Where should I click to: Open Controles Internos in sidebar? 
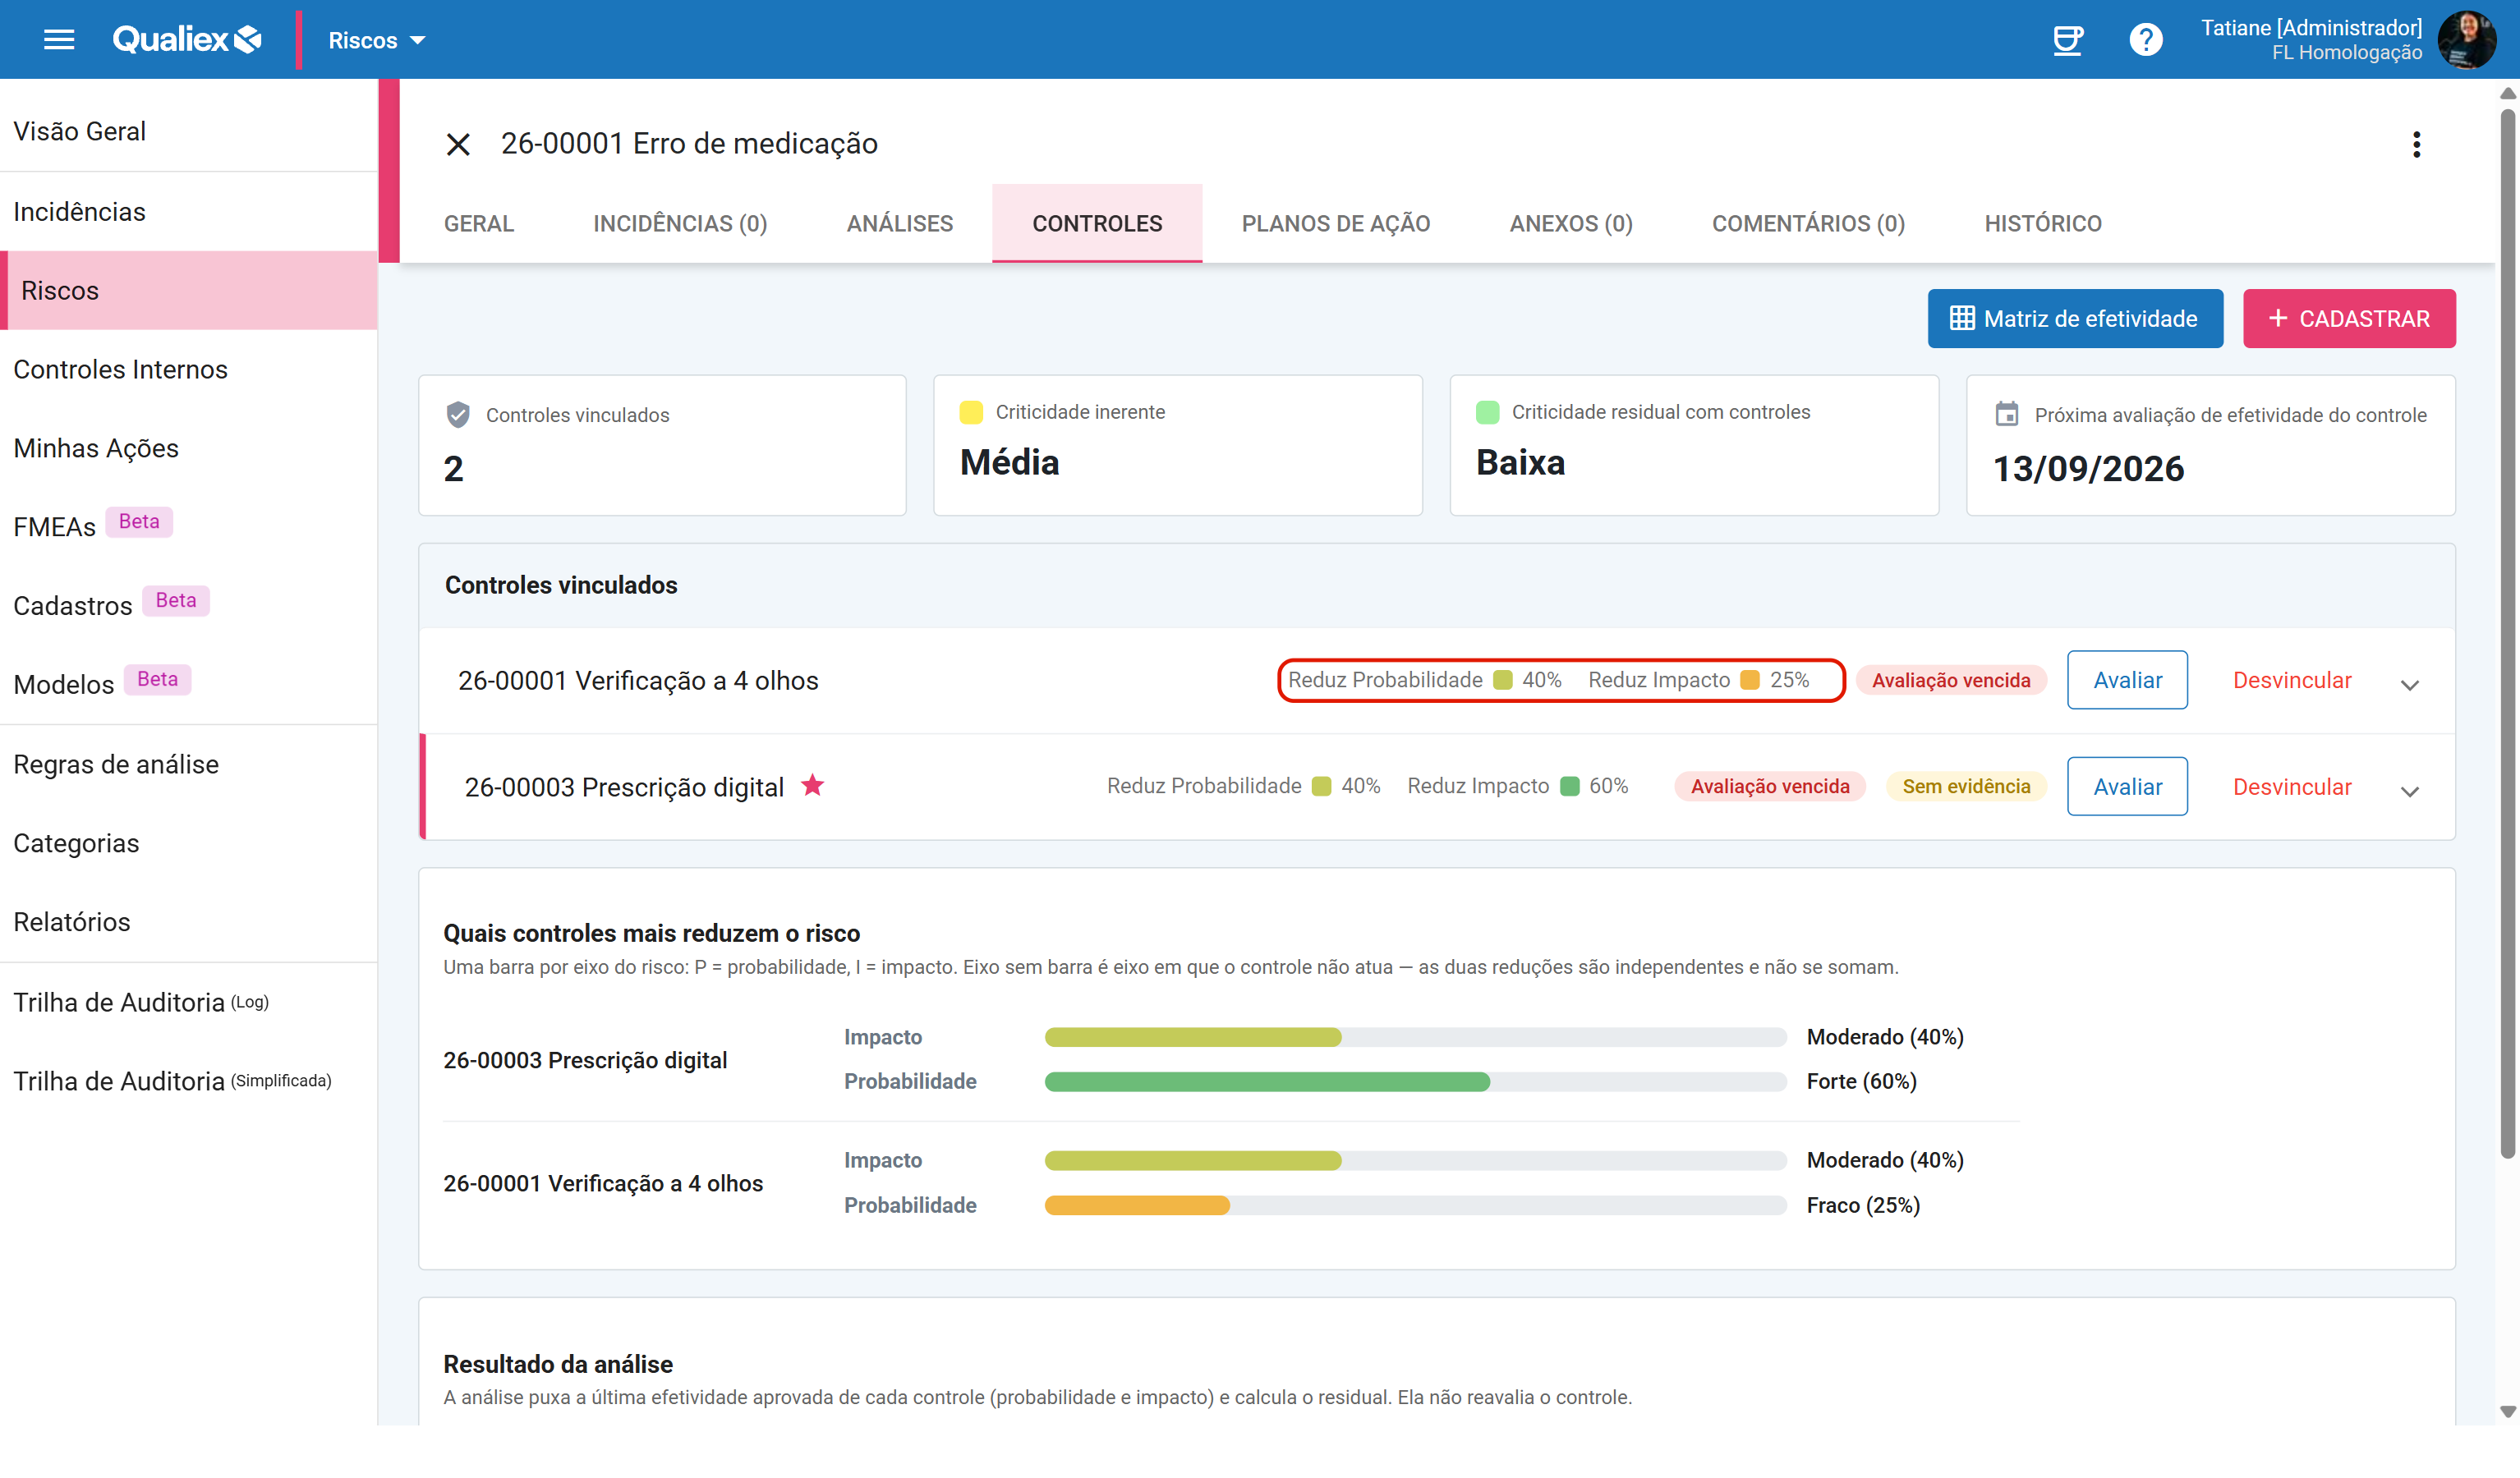[189, 369]
